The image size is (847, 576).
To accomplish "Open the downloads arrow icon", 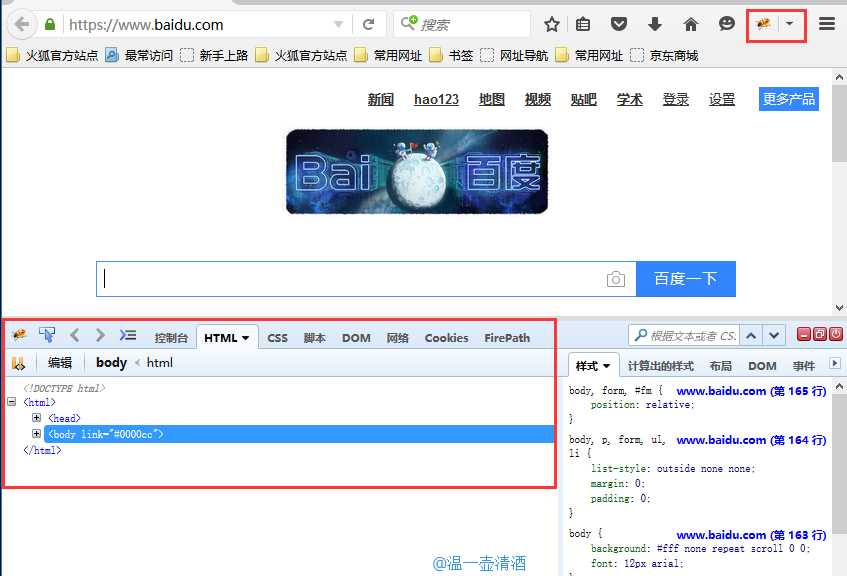I will [655, 24].
